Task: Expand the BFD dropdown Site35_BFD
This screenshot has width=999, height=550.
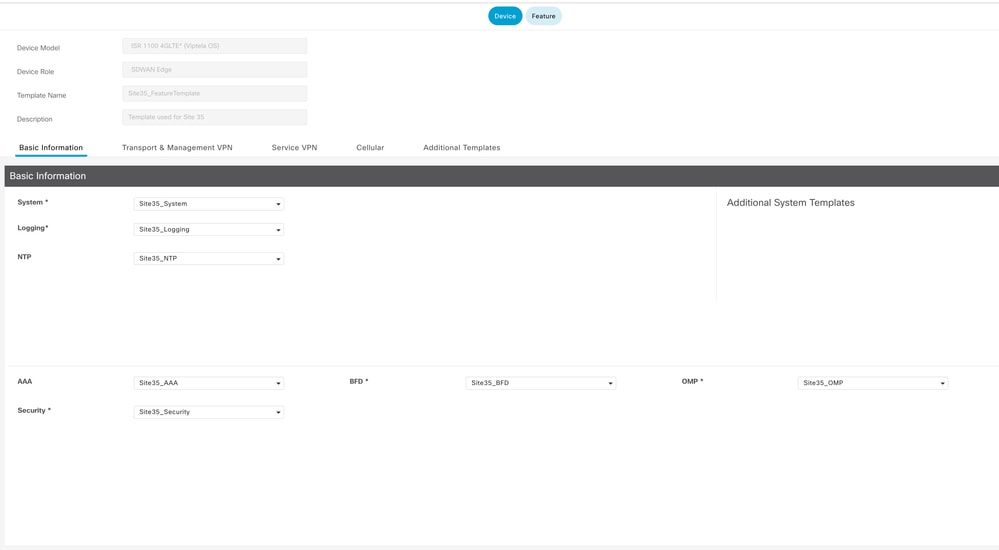Action: (x=541, y=382)
